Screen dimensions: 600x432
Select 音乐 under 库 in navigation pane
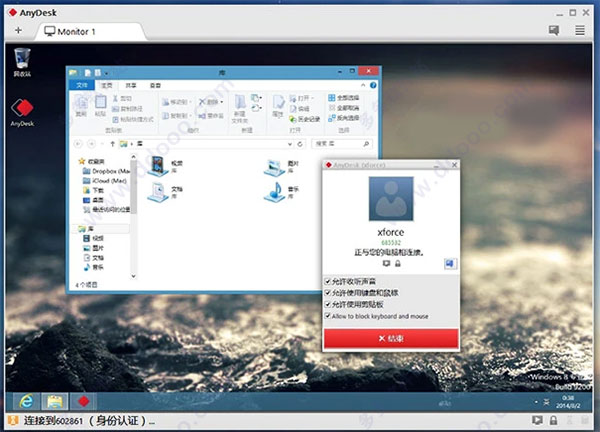tap(94, 267)
